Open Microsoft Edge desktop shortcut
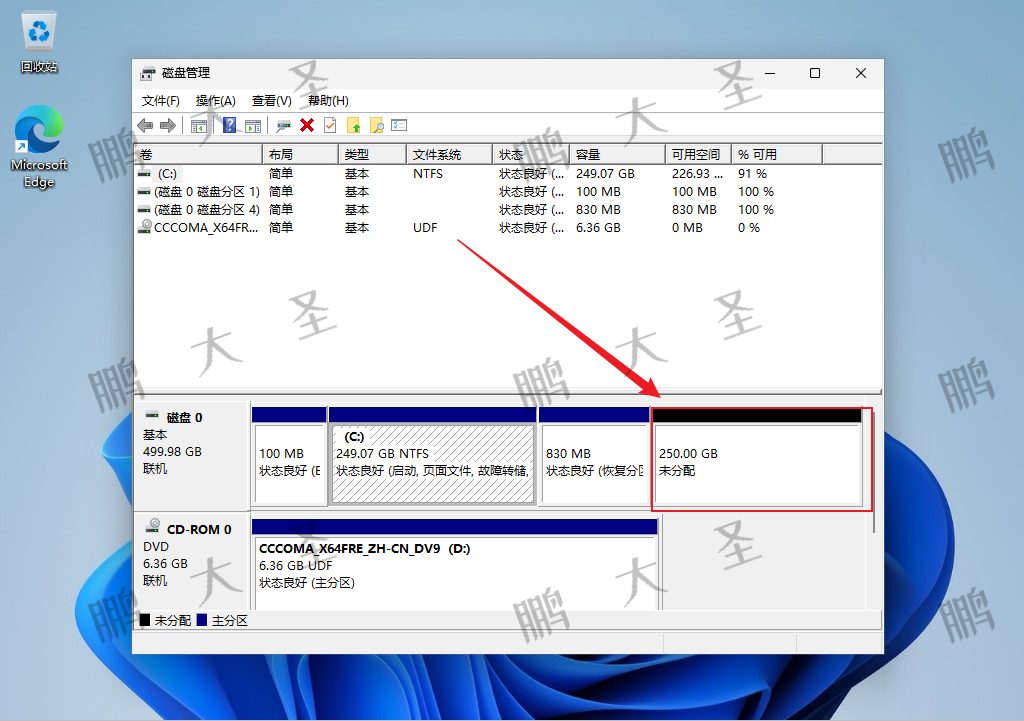 (39, 147)
